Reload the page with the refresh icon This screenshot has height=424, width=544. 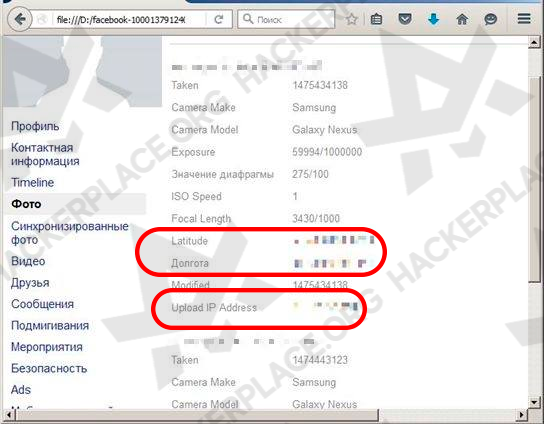pos(219,19)
